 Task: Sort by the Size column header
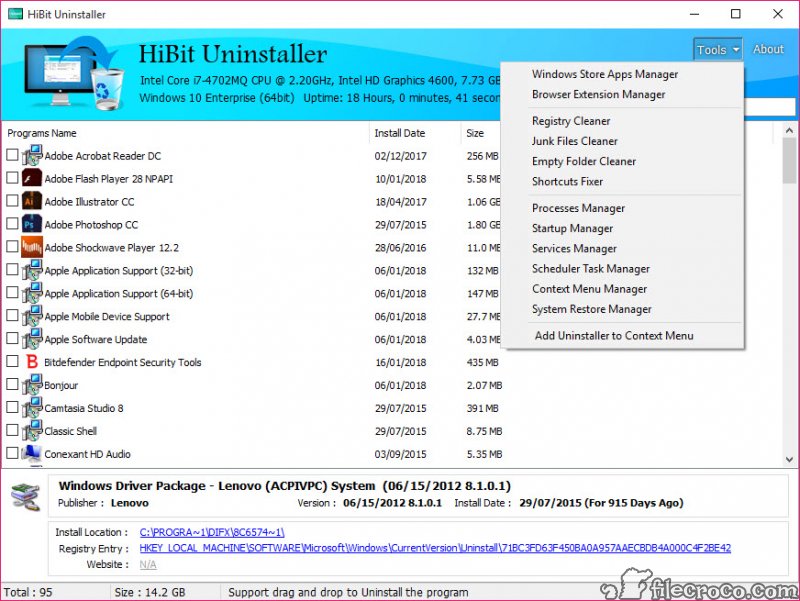[x=474, y=133]
